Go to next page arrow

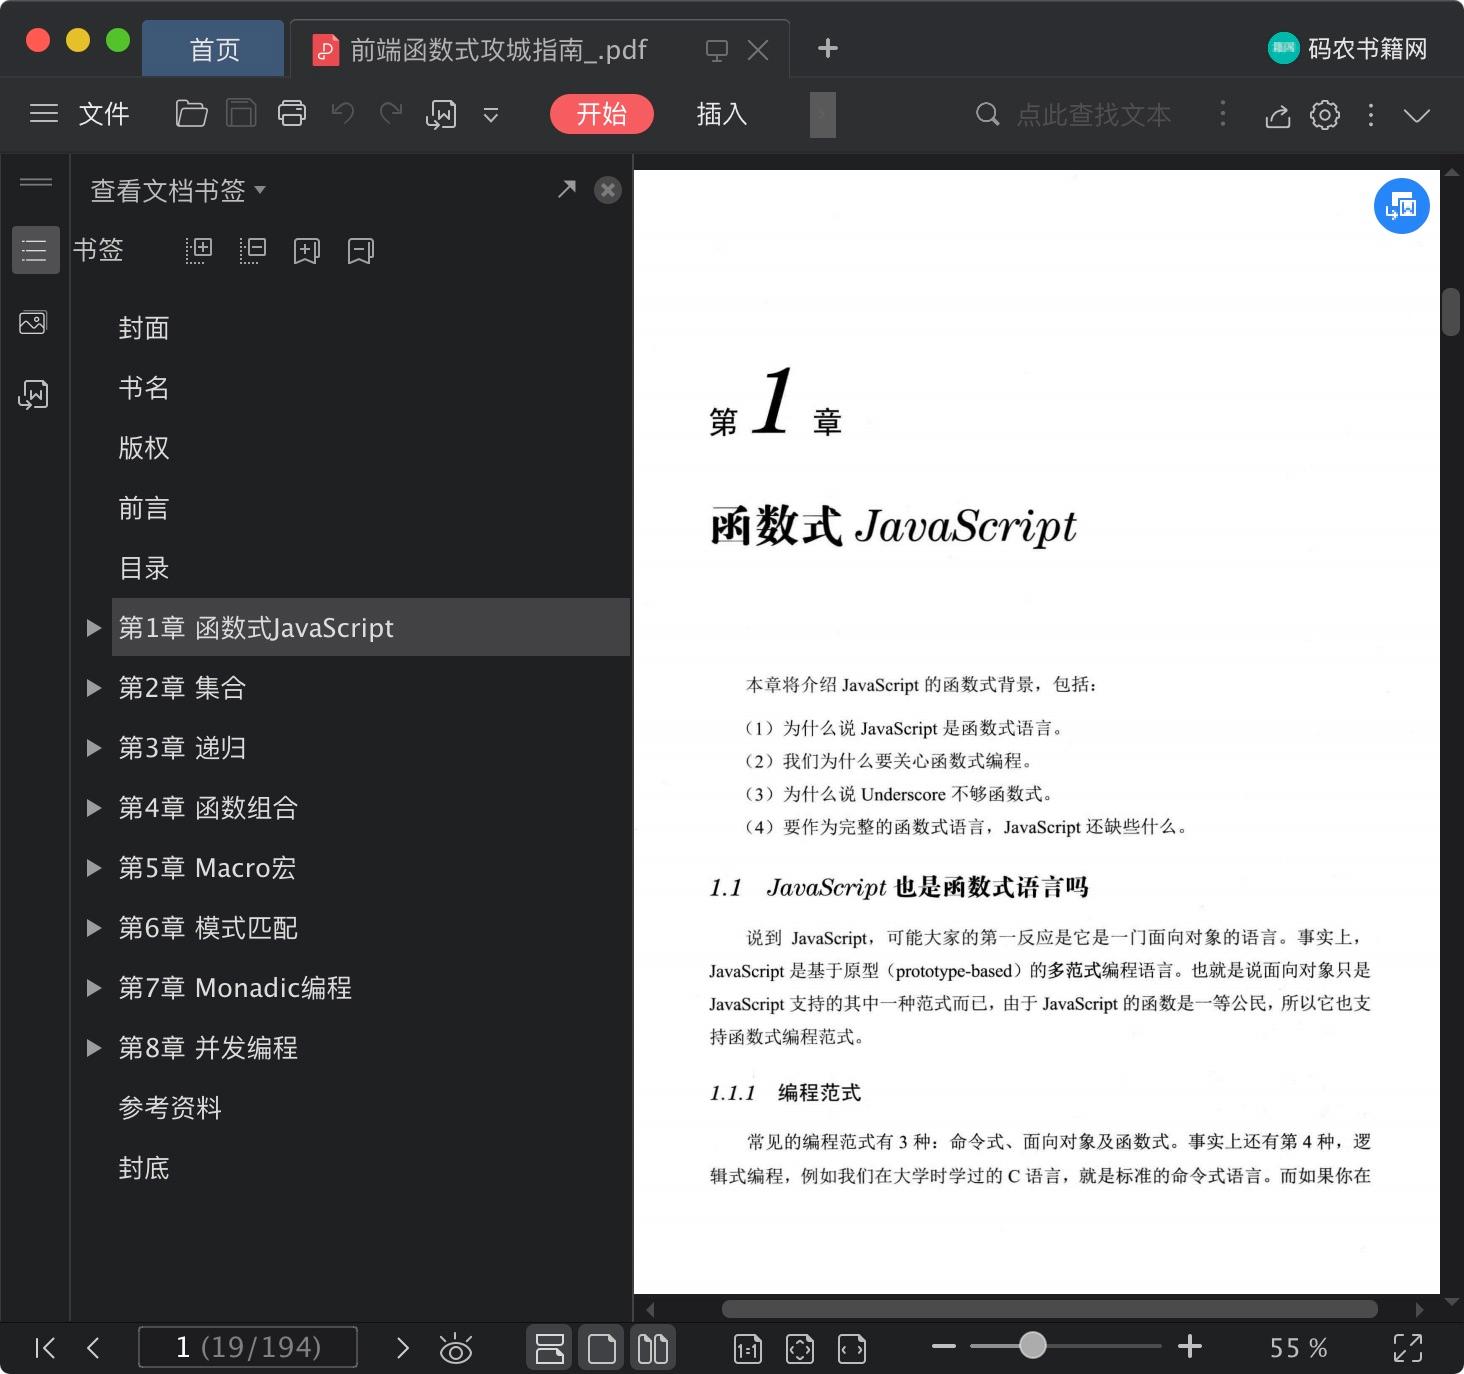(403, 1348)
